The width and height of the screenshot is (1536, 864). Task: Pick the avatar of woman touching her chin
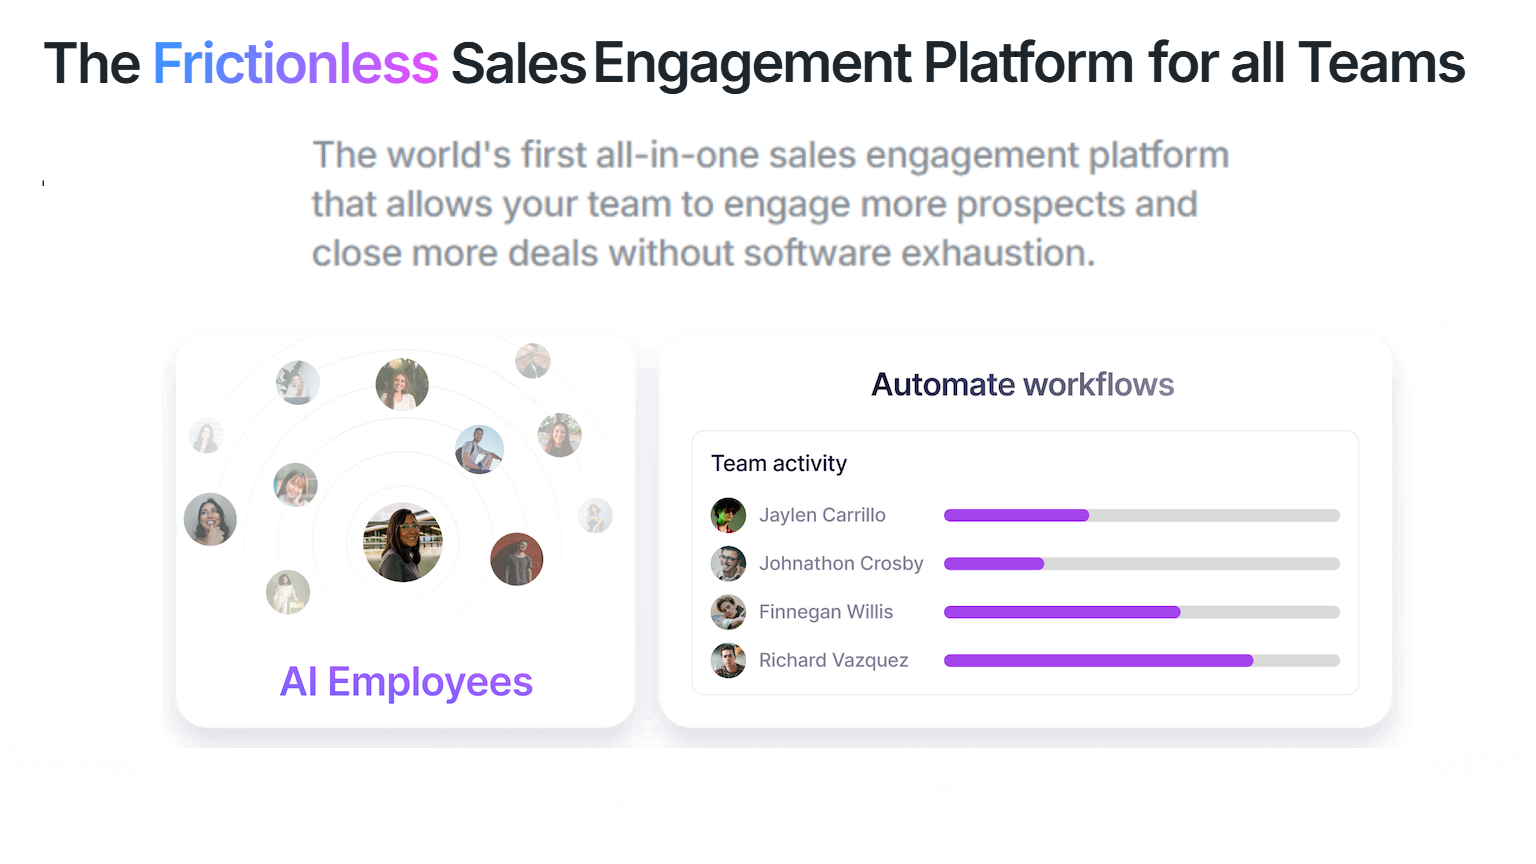click(210, 519)
